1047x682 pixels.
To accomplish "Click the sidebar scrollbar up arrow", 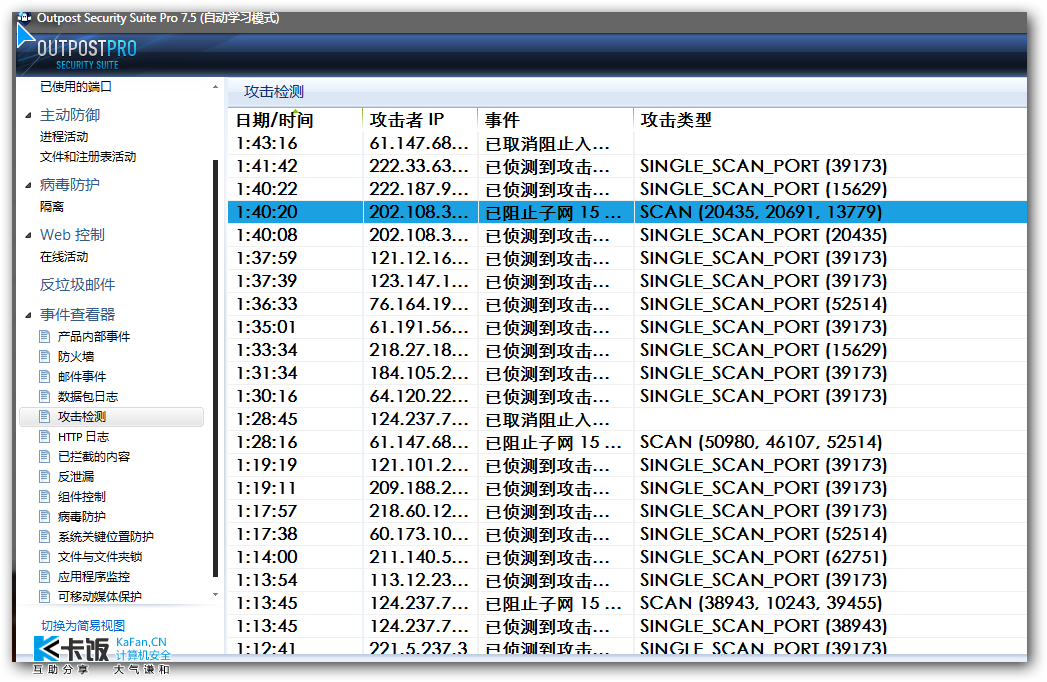I will click(x=215, y=87).
